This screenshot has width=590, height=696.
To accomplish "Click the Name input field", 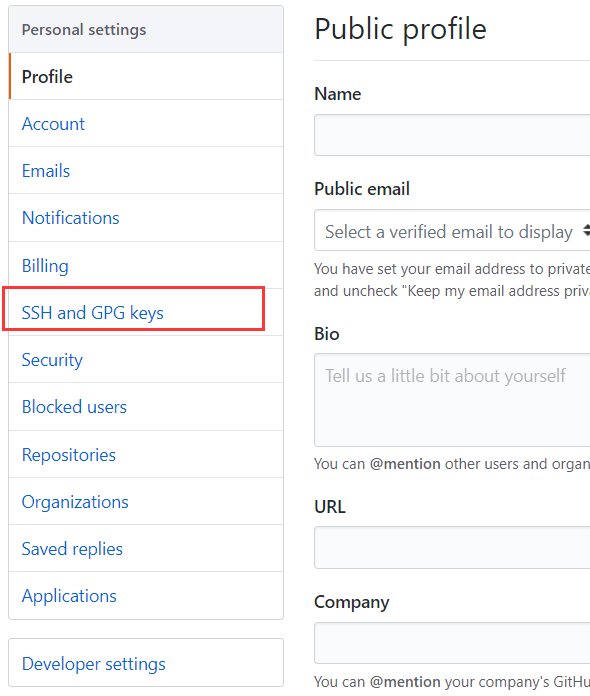I will pos(452,135).
